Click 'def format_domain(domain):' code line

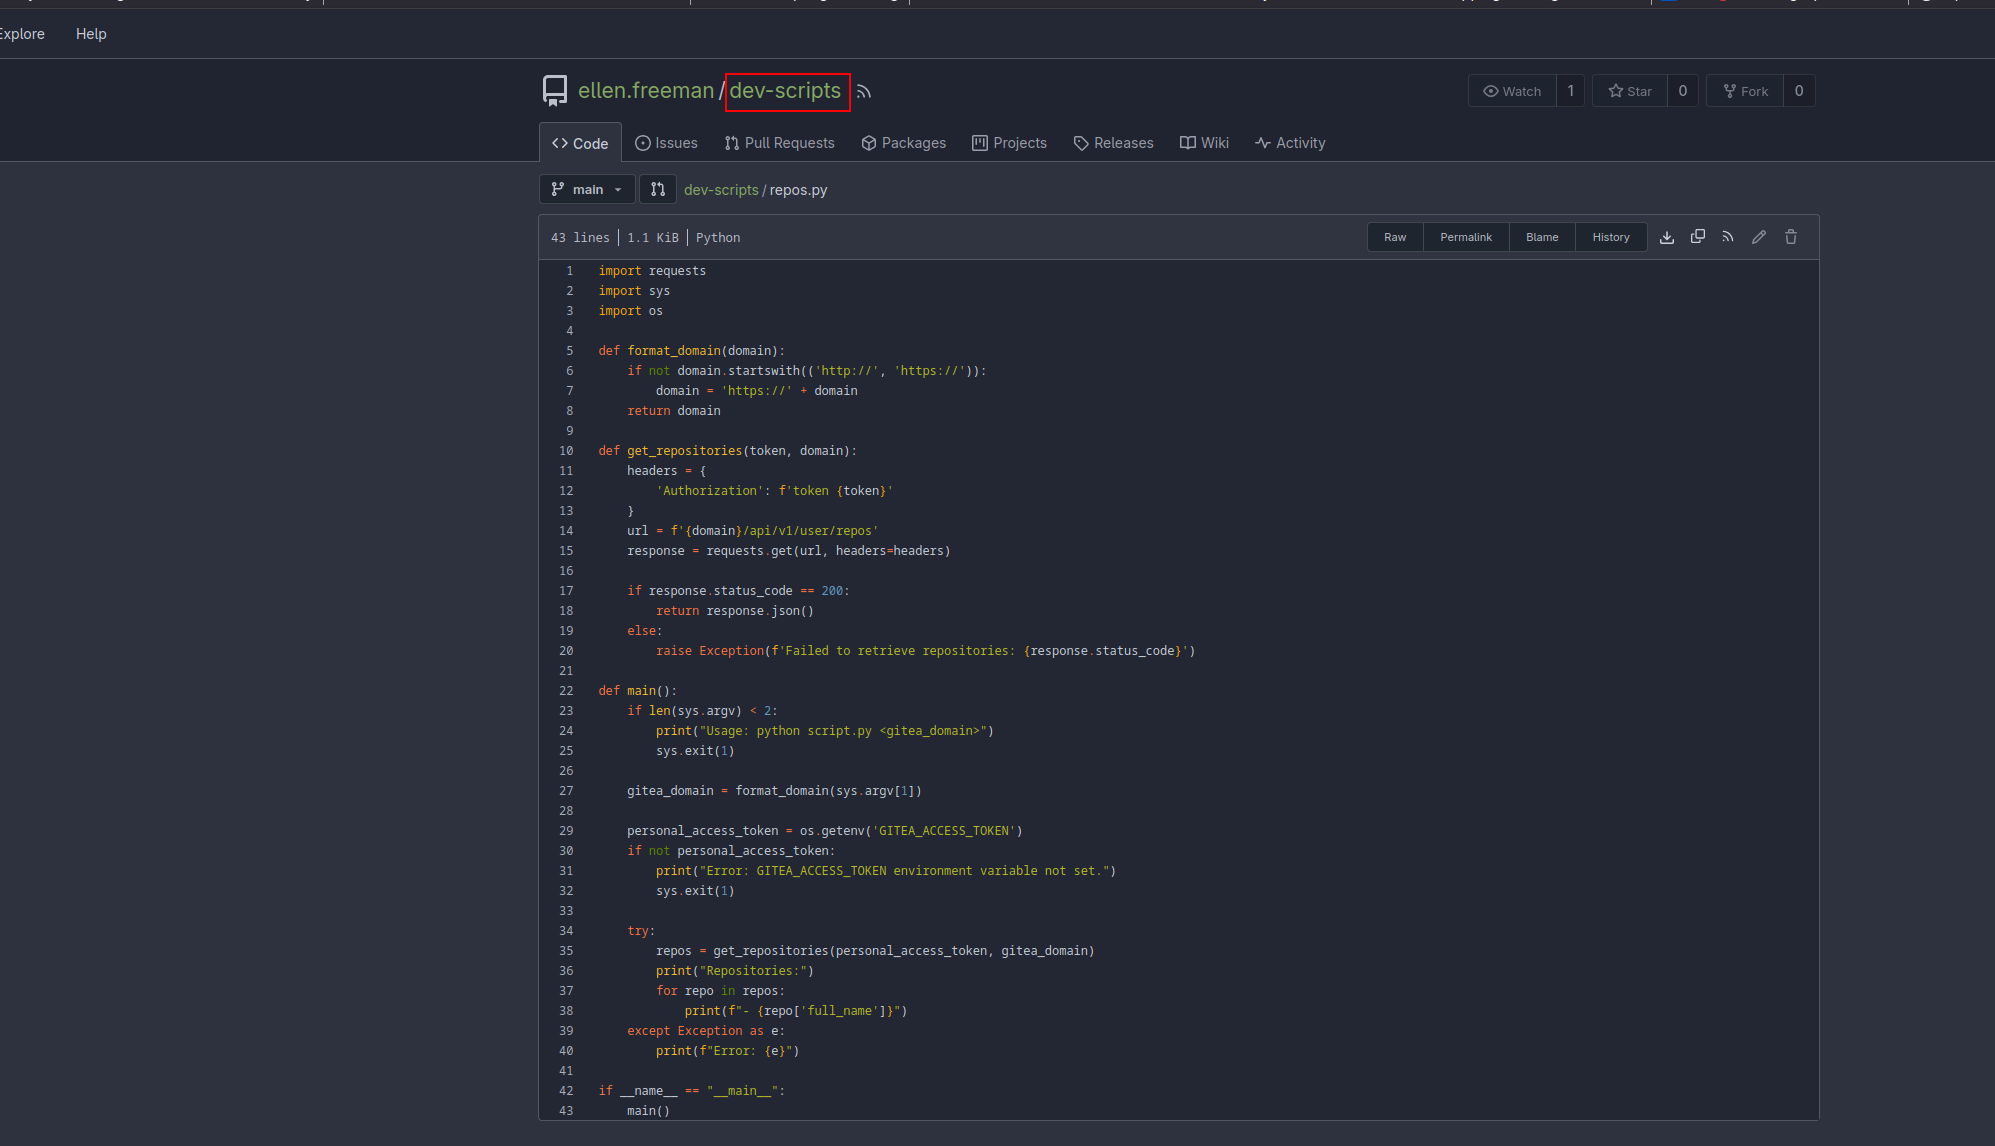pyautogui.click(x=692, y=351)
